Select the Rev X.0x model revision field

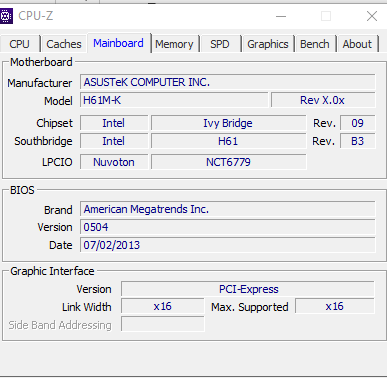point(323,100)
